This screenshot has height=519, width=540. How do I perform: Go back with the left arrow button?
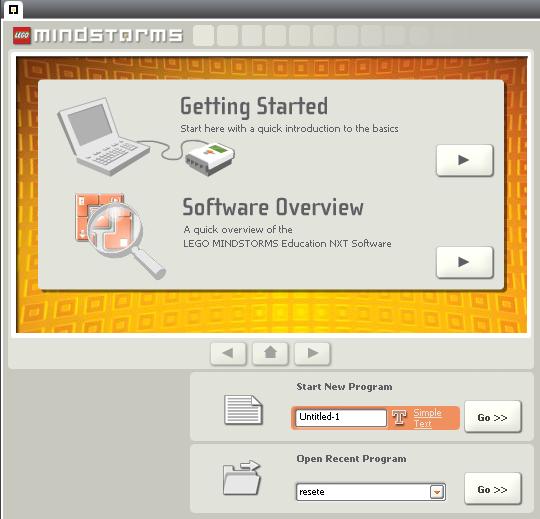pos(228,353)
